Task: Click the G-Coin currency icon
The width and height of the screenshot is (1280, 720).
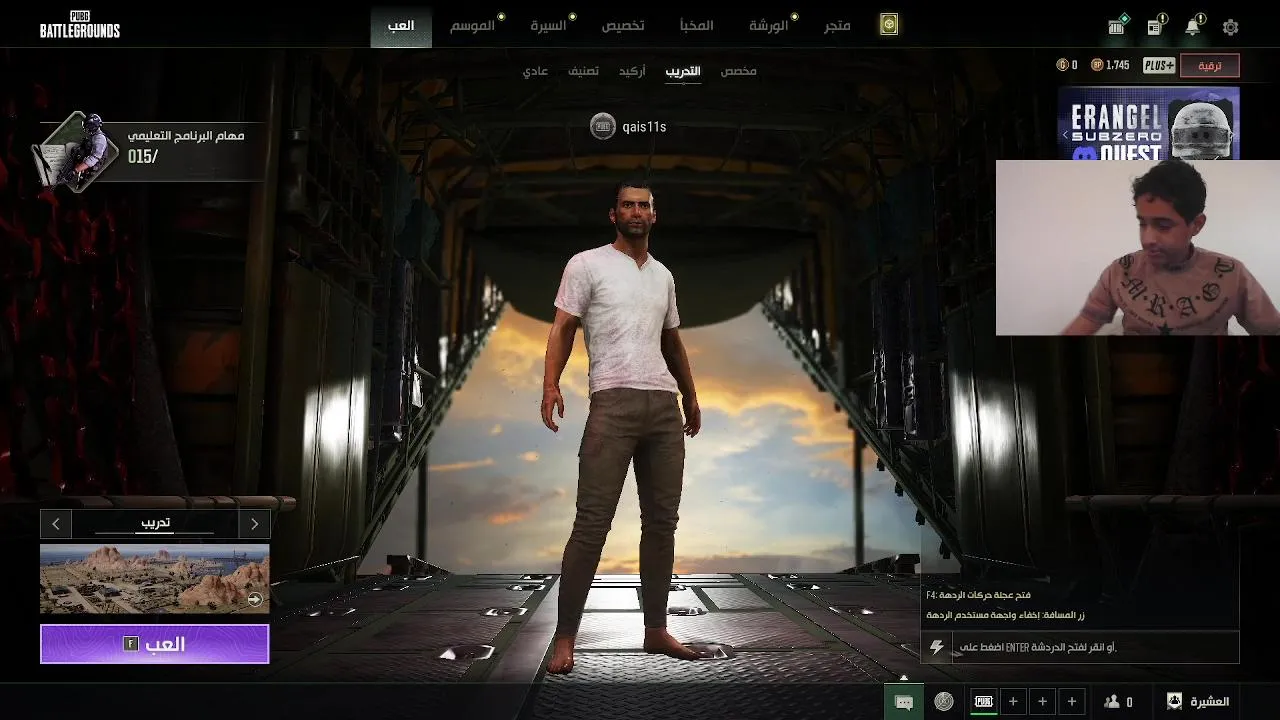Action: [x=1063, y=65]
